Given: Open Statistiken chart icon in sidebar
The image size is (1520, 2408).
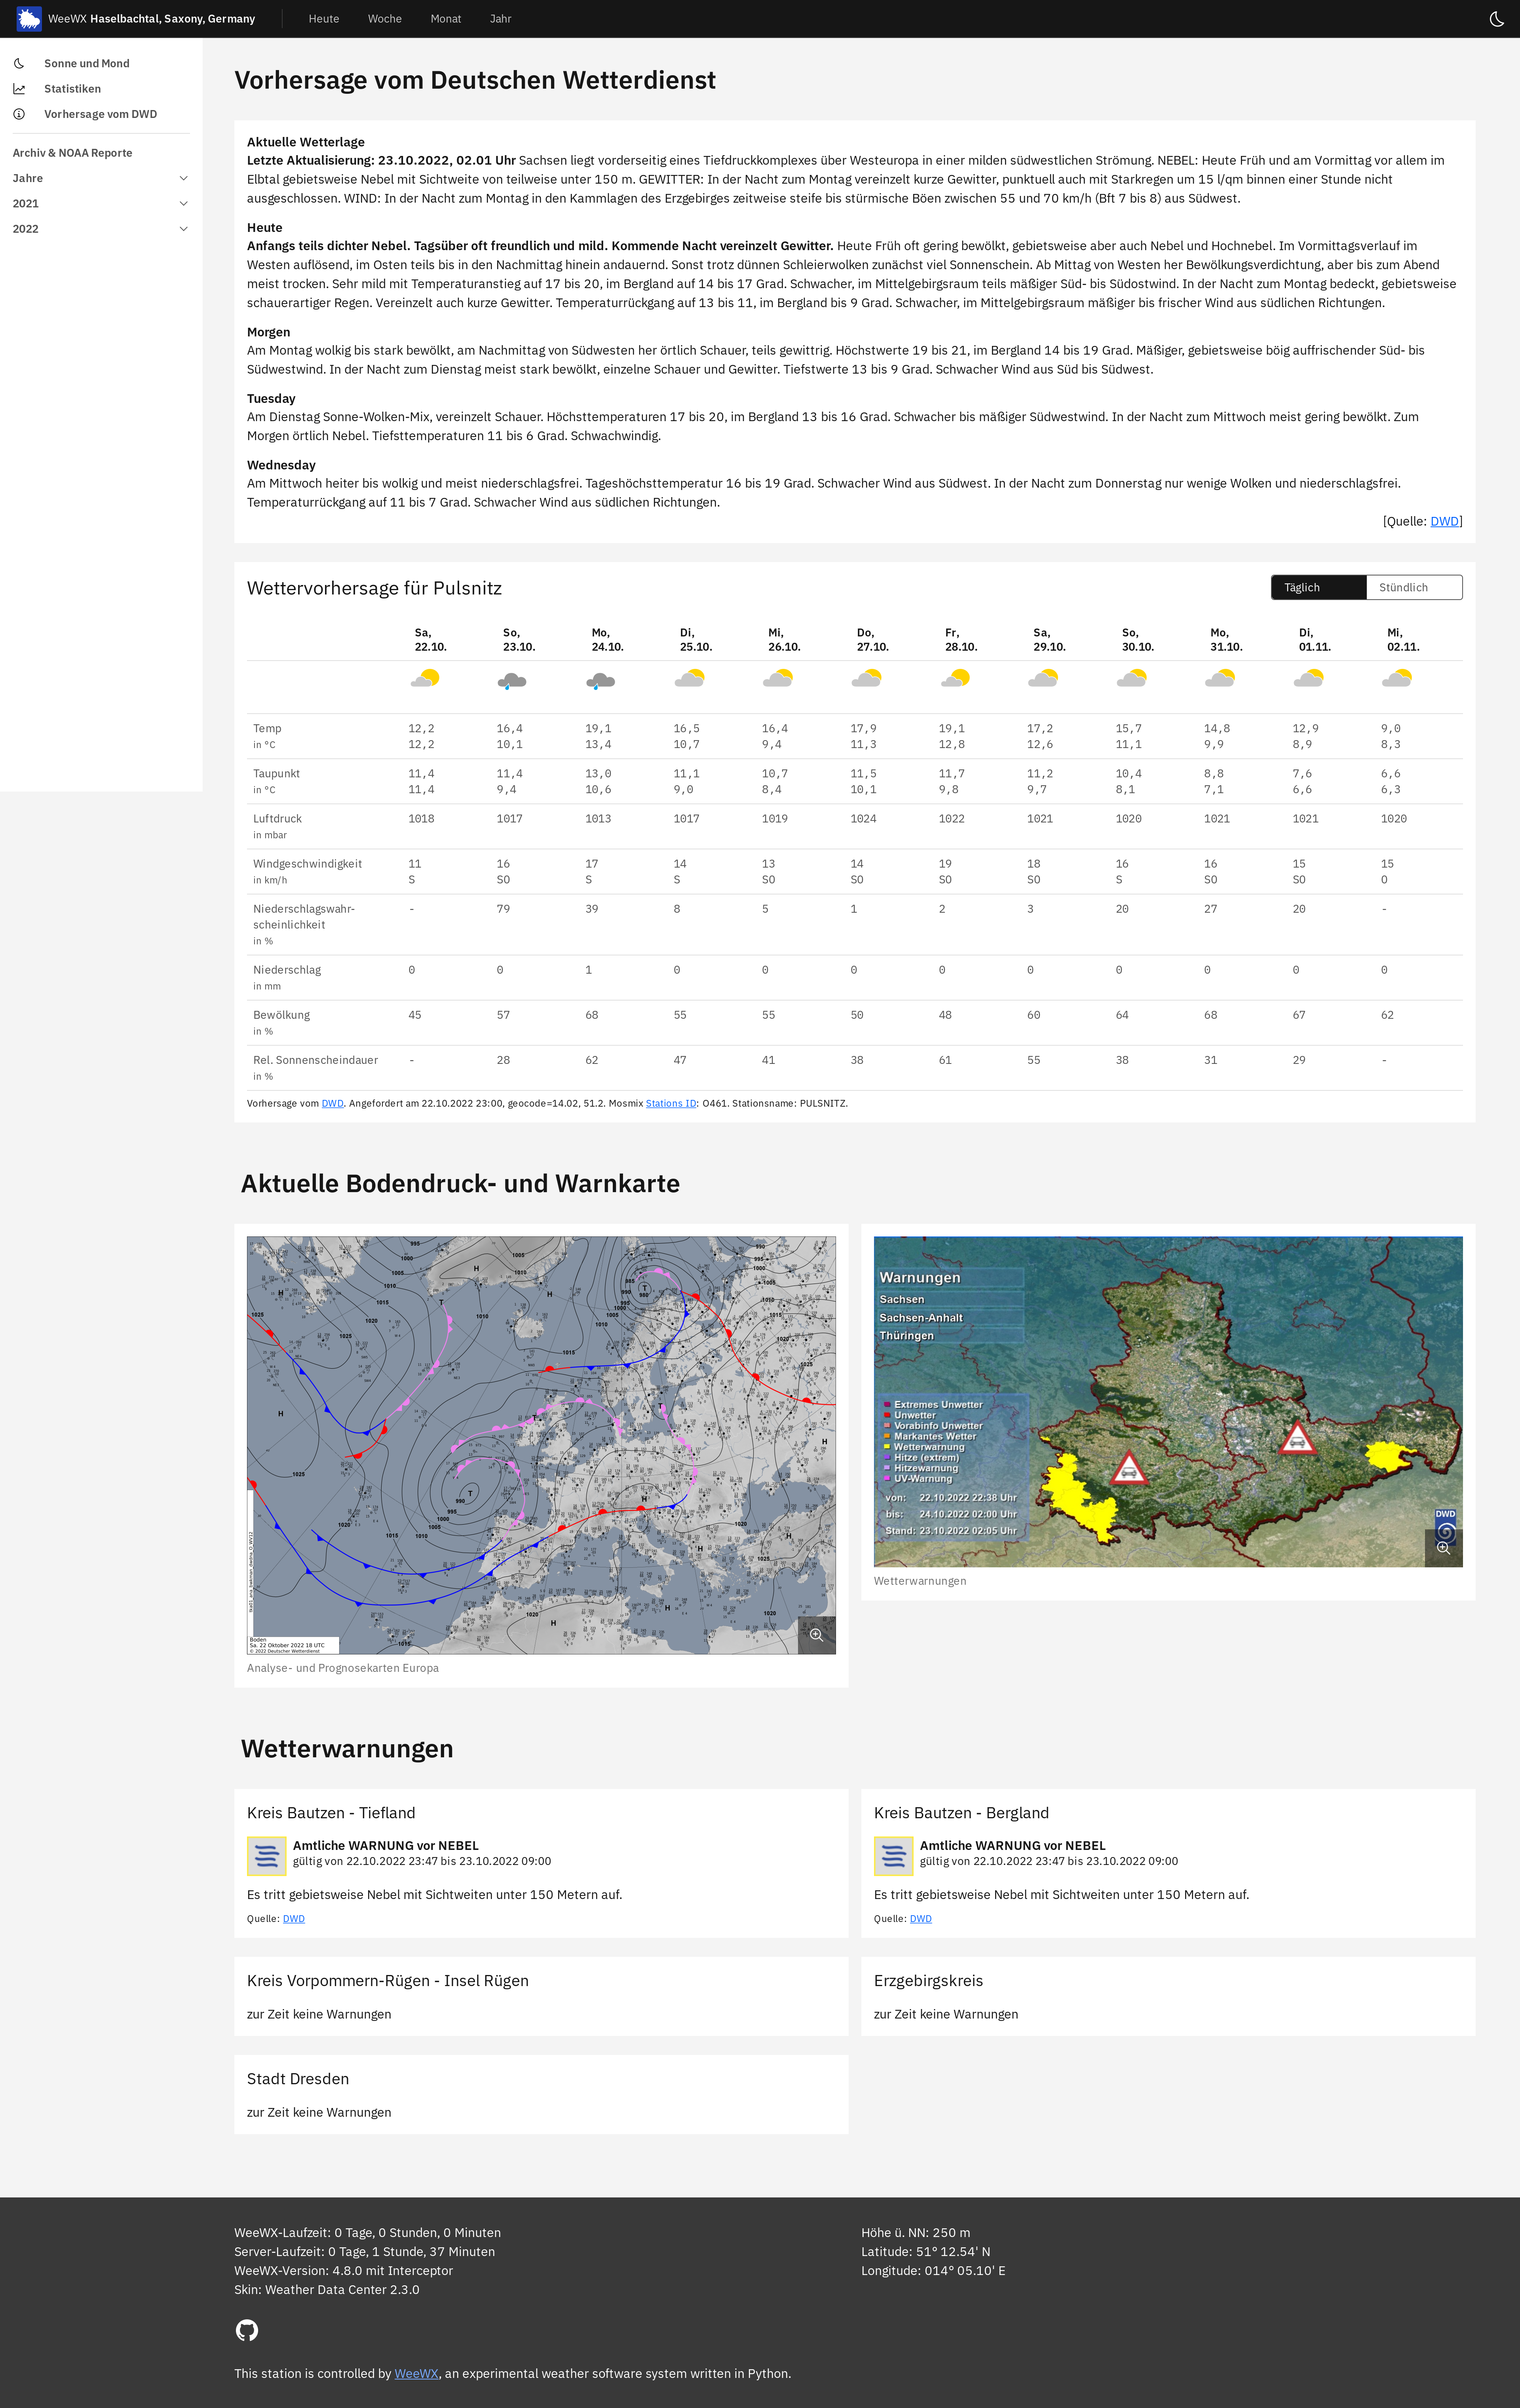Looking at the screenshot, I should pyautogui.click(x=19, y=89).
